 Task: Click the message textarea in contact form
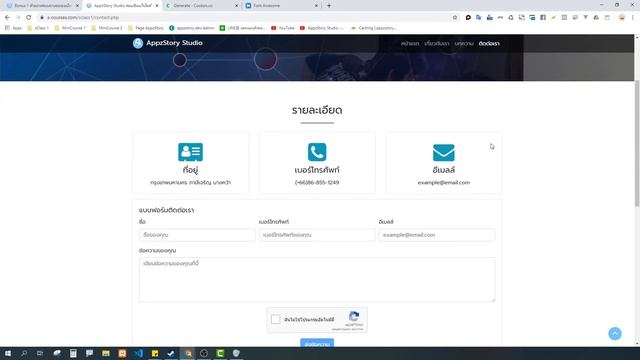(317, 280)
